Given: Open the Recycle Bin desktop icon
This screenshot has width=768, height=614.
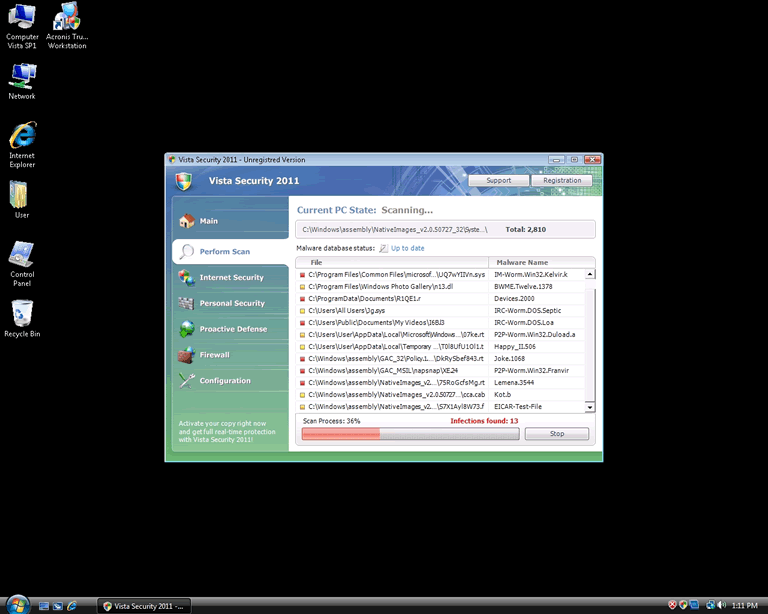Looking at the screenshot, I should tap(22, 314).
